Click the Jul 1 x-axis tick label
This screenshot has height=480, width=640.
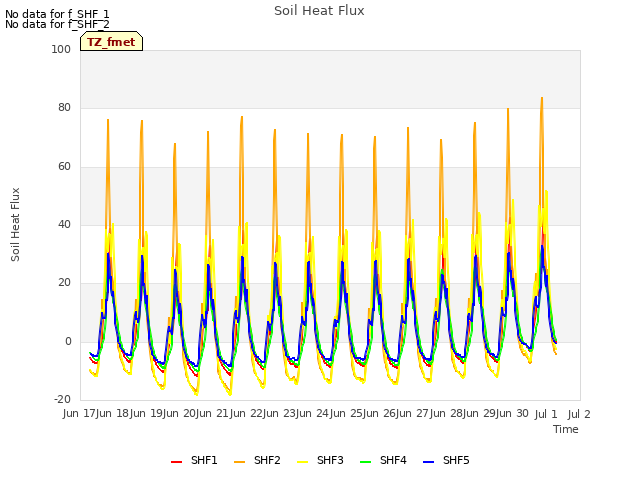click(546, 414)
